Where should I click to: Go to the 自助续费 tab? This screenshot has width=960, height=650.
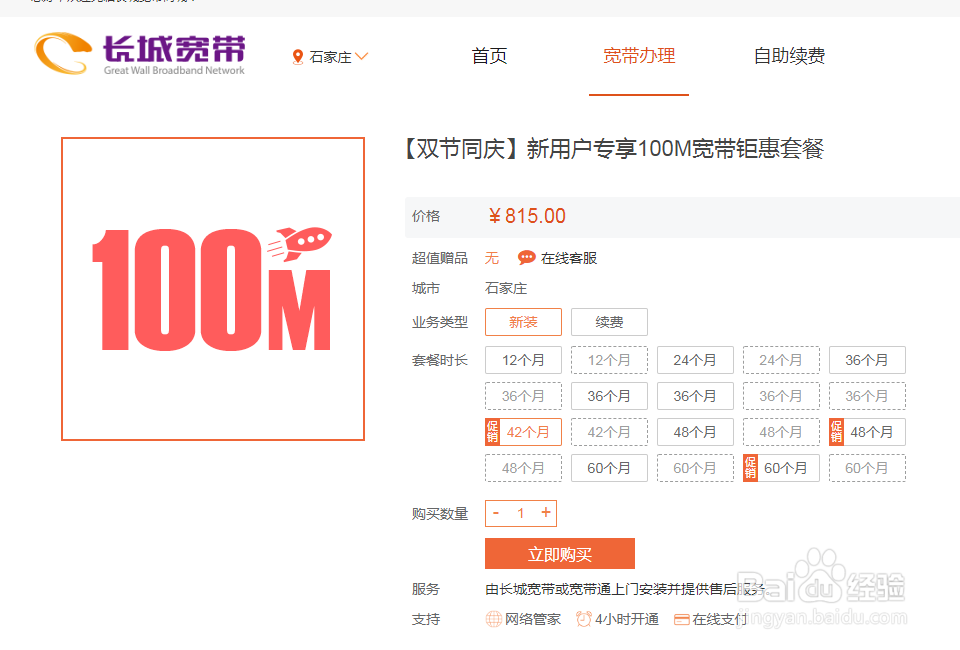pyautogui.click(x=789, y=56)
